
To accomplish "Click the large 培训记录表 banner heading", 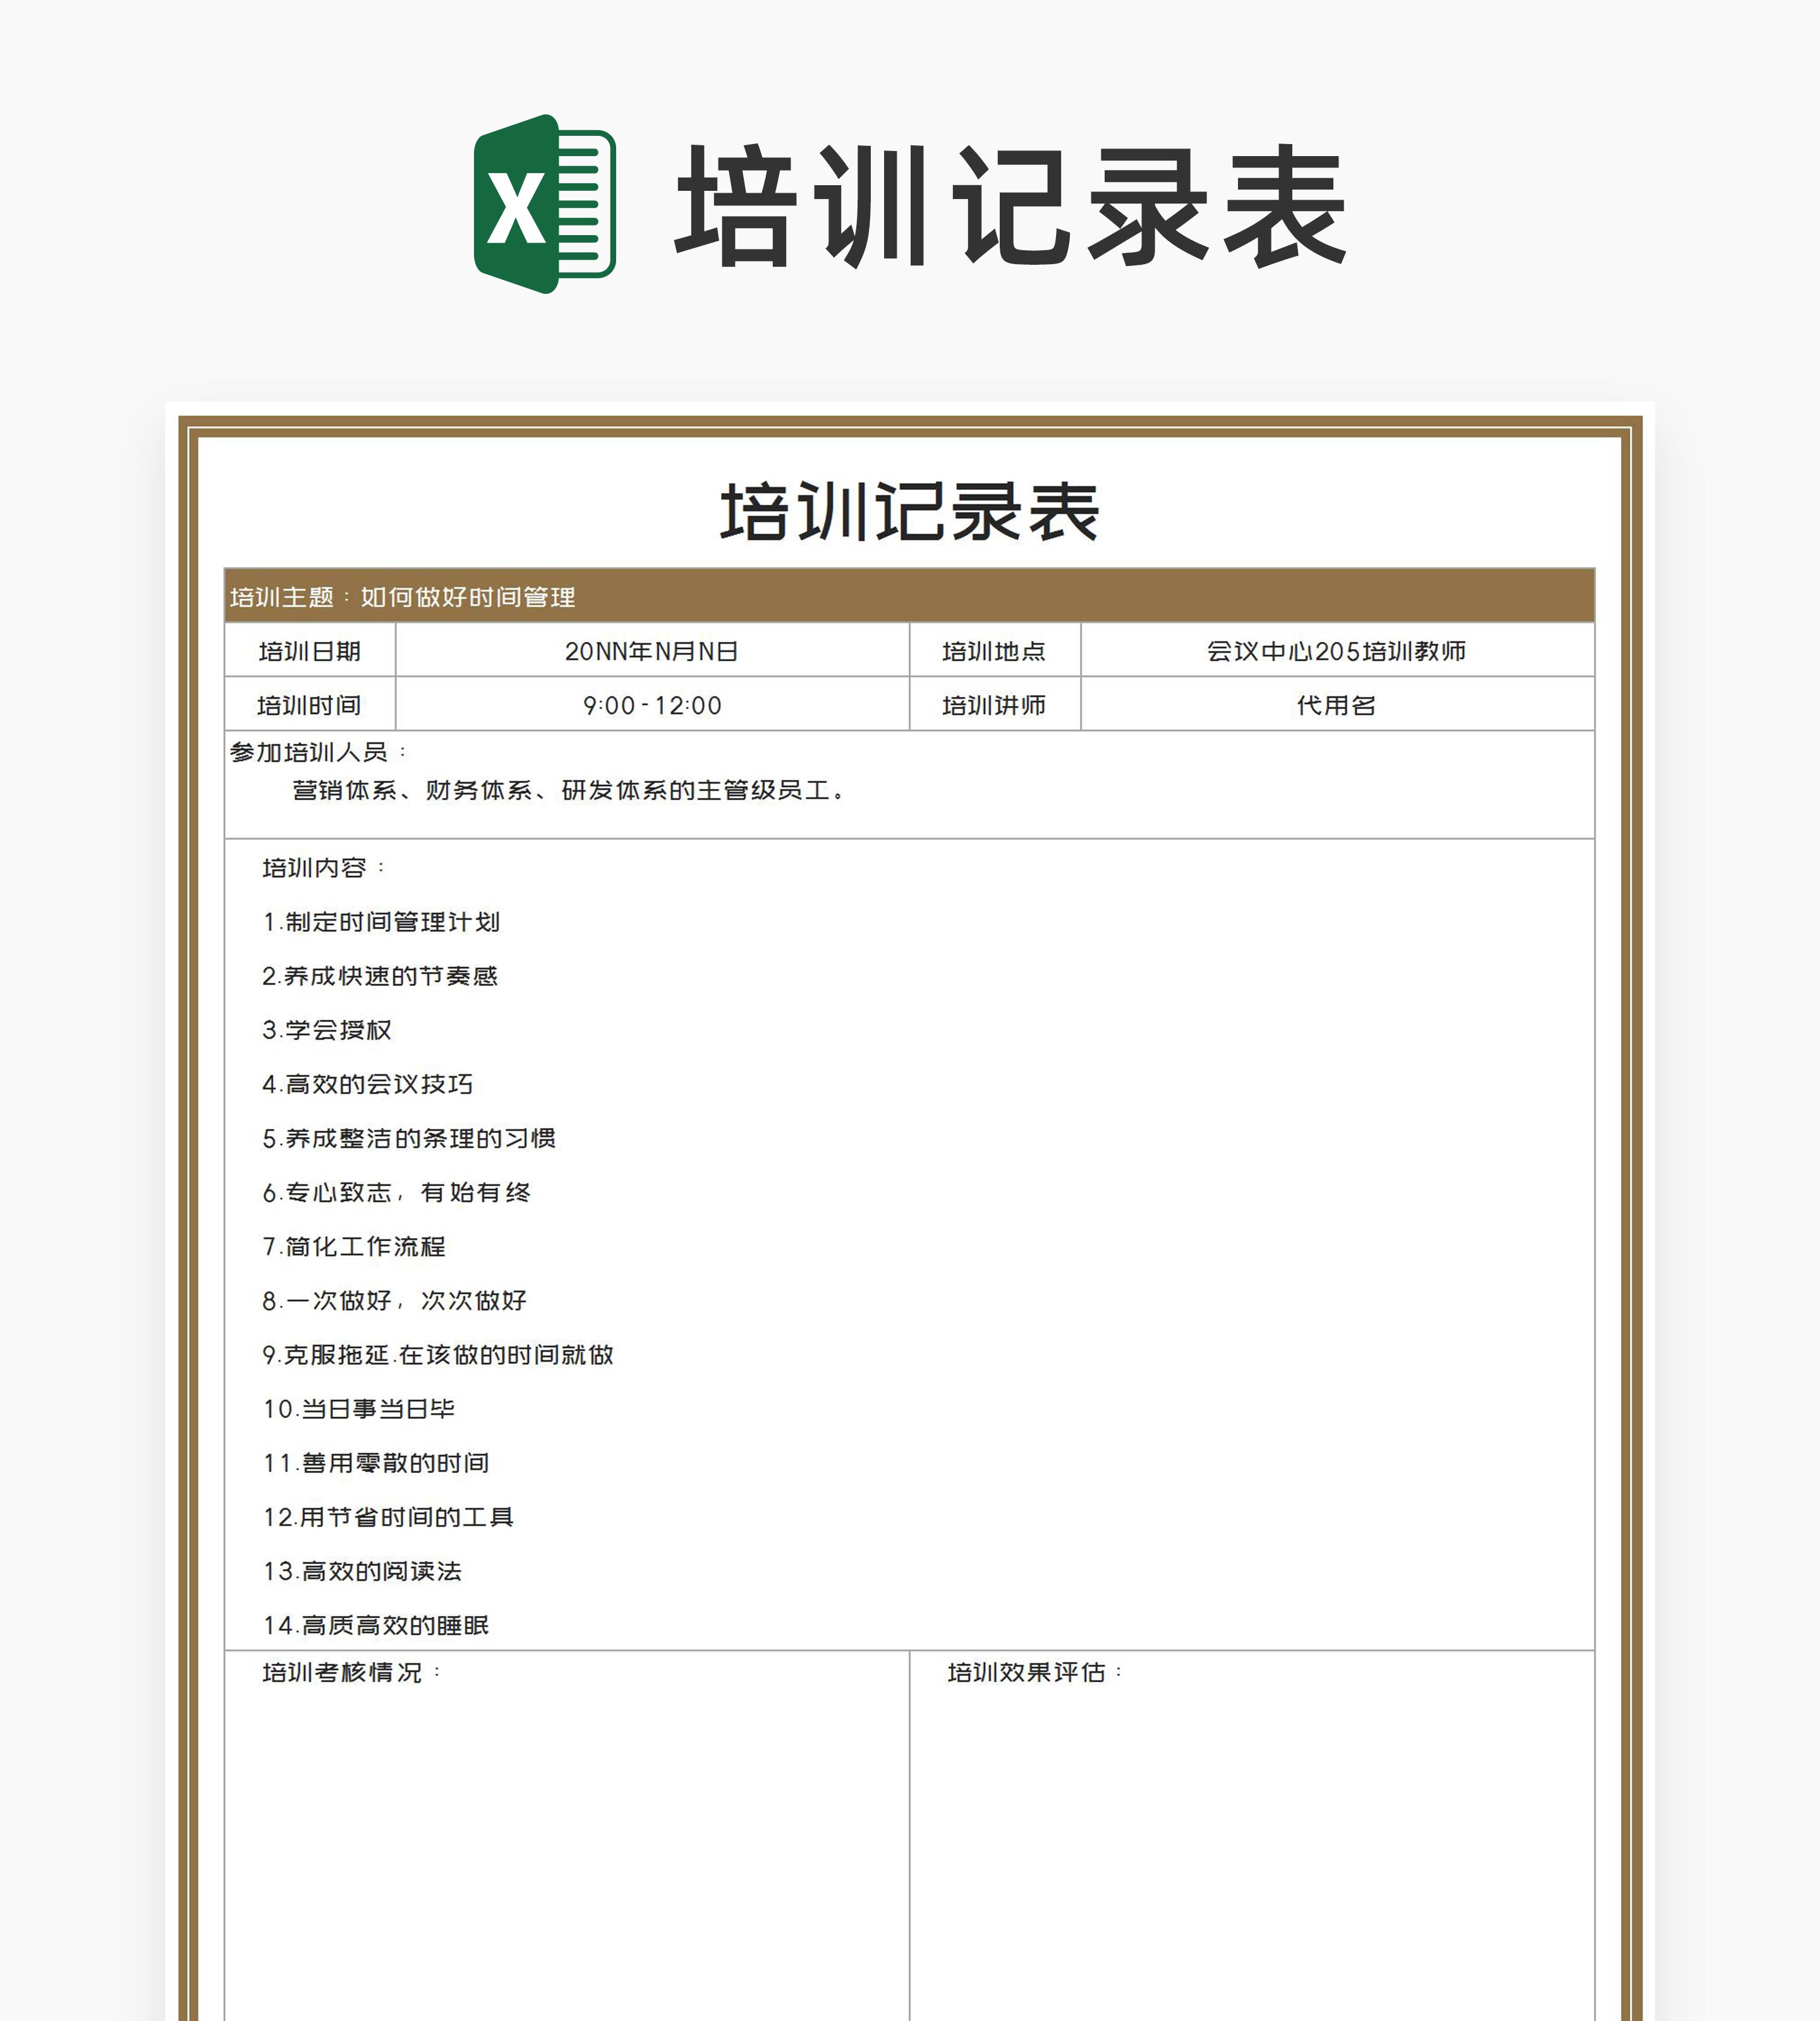I will 1010,206.
